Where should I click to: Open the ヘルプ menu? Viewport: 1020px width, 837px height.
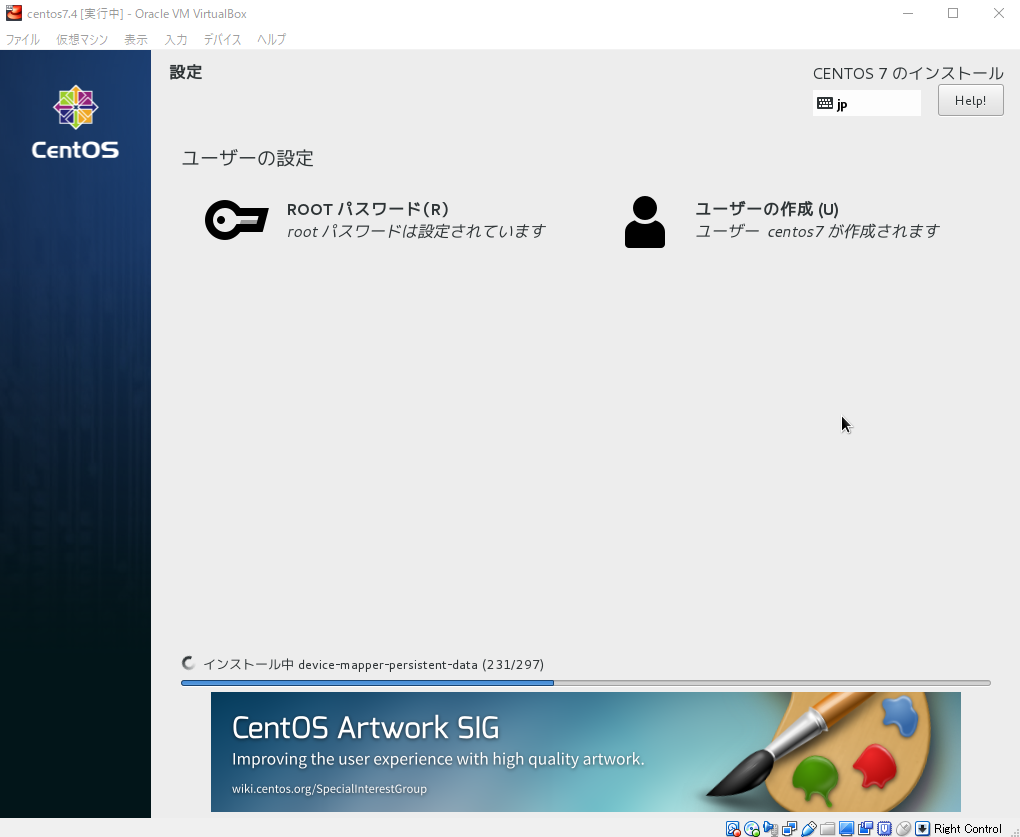point(271,40)
